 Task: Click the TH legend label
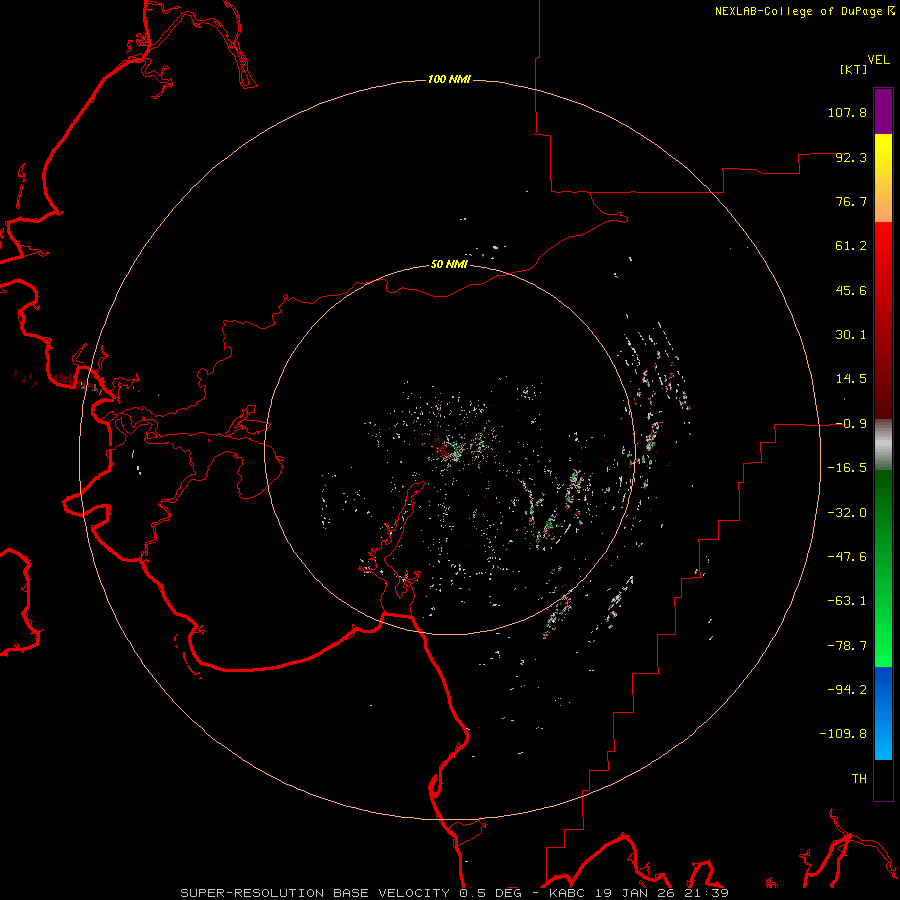[x=859, y=779]
